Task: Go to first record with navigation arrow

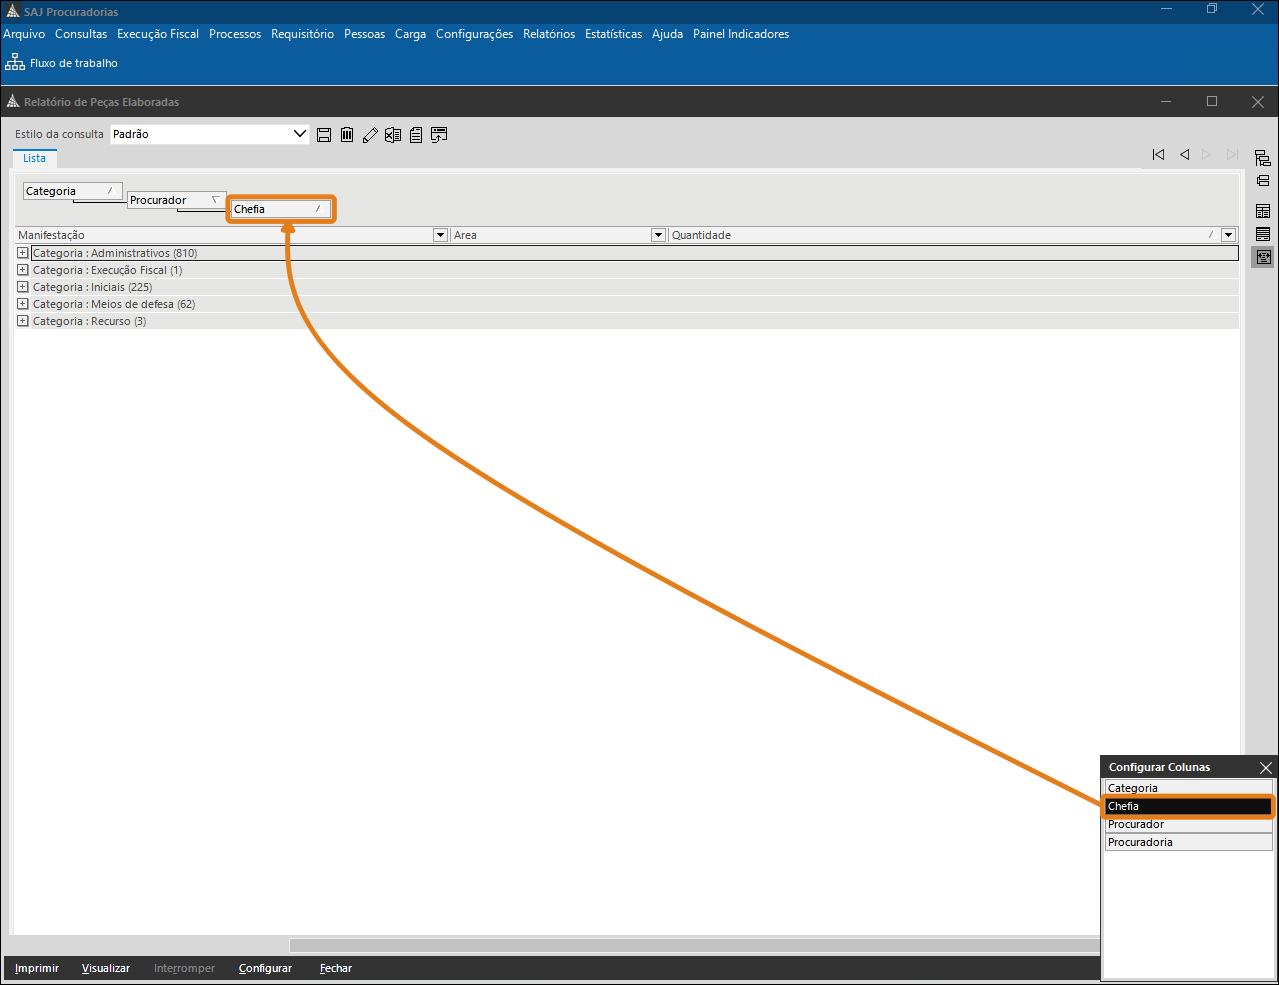Action: coord(1158,155)
